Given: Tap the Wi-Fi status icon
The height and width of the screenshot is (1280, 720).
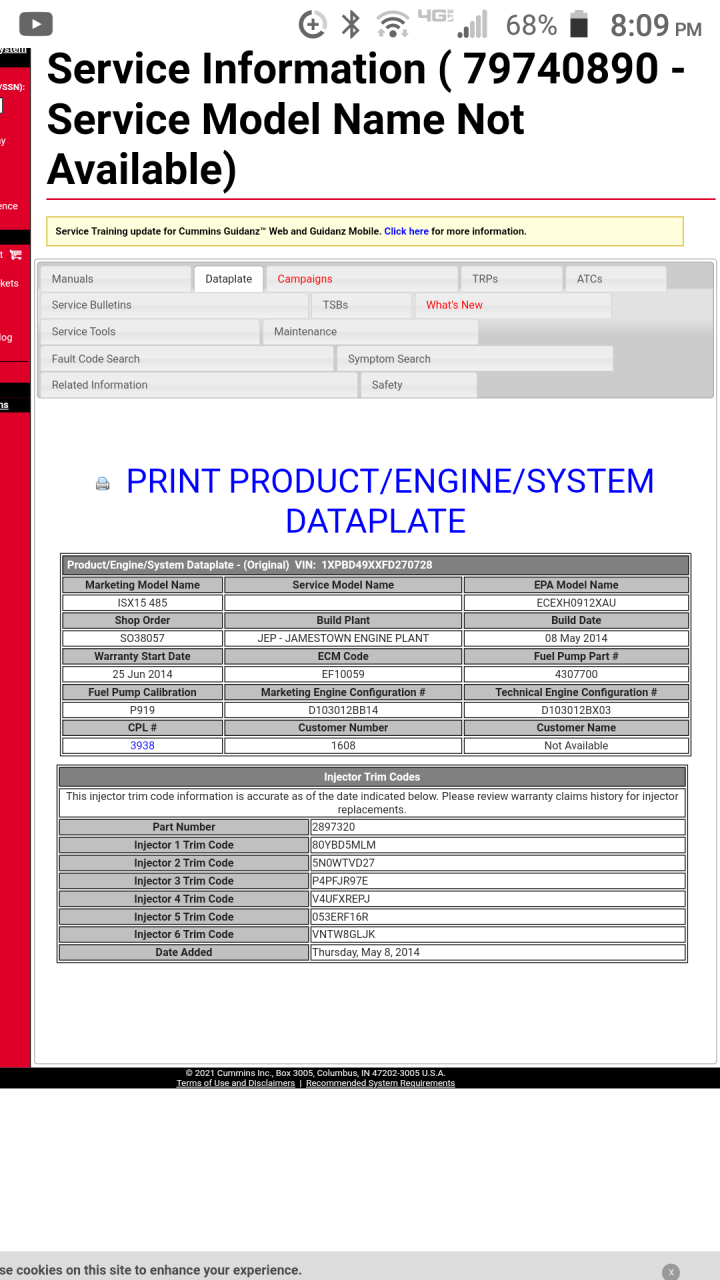Looking at the screenshot, I should [392, 24].
